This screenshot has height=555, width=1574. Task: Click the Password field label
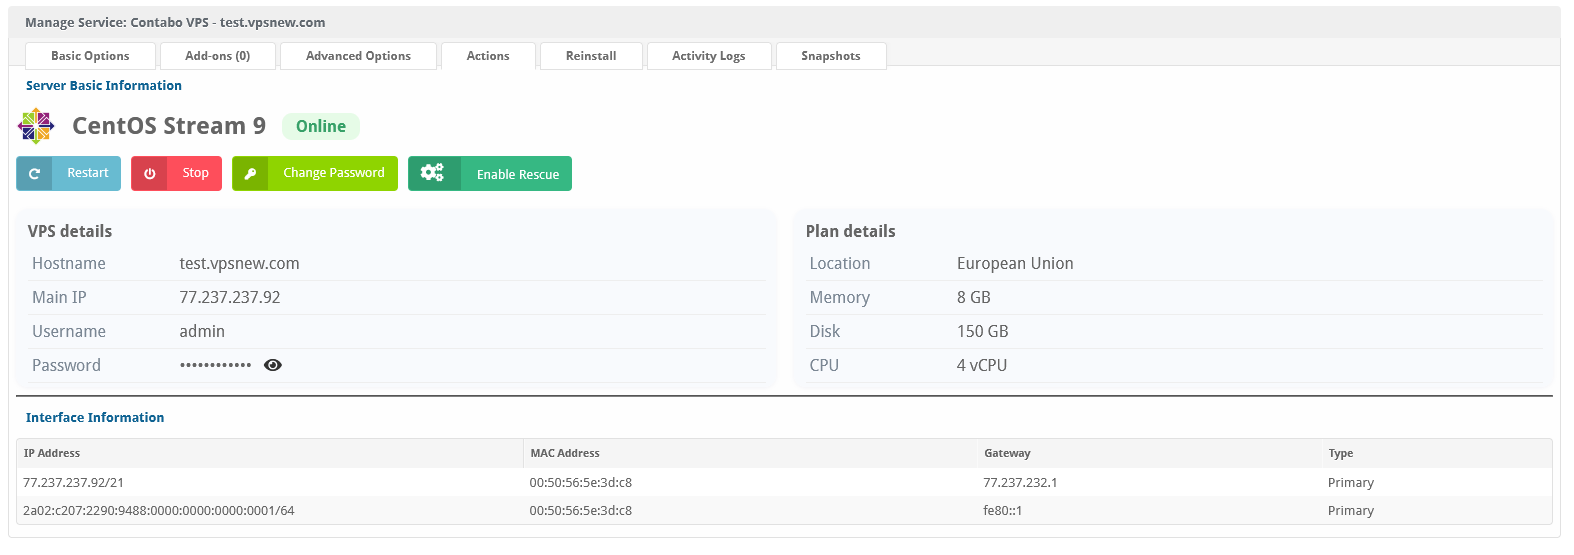(66, 366)
